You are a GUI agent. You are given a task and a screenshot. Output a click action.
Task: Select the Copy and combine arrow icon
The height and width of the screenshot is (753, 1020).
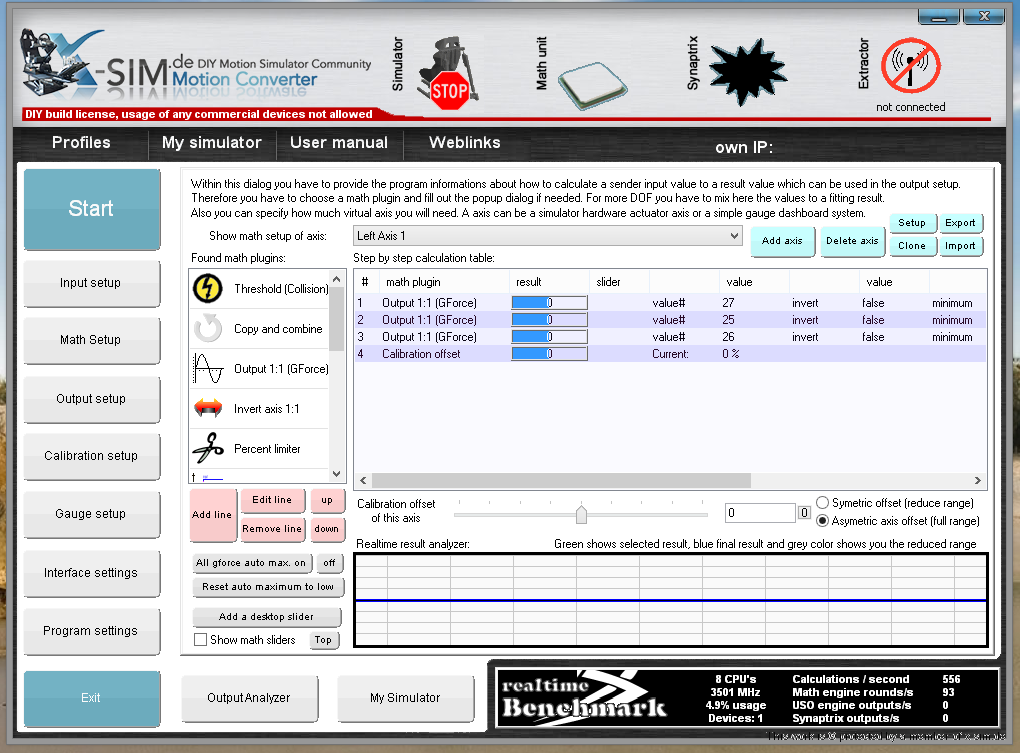click(208, 328)
